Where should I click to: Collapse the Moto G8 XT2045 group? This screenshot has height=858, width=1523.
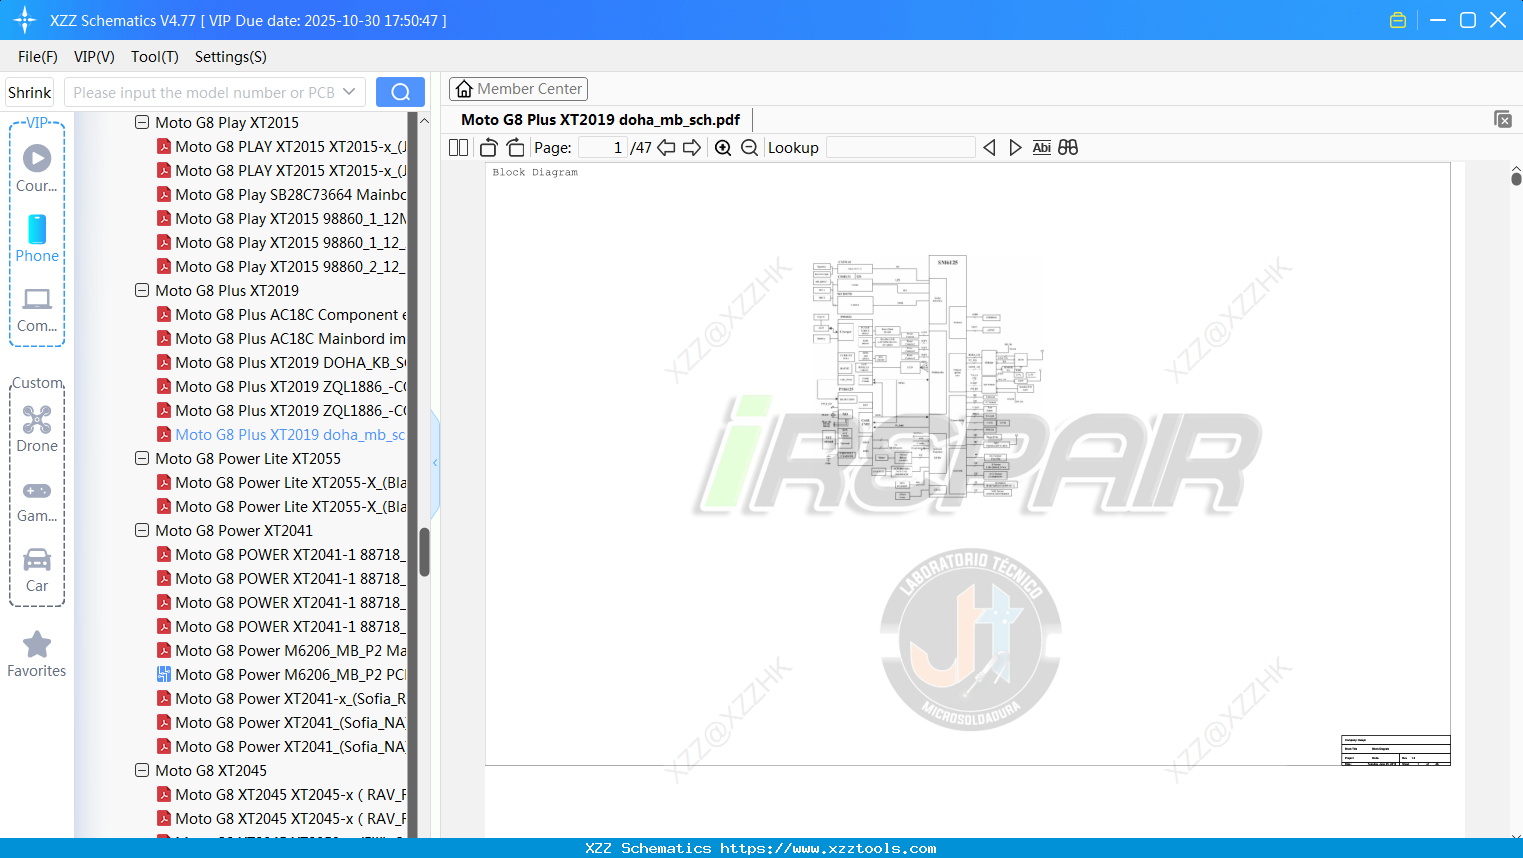pyautogui.click(x=142, y=770)
